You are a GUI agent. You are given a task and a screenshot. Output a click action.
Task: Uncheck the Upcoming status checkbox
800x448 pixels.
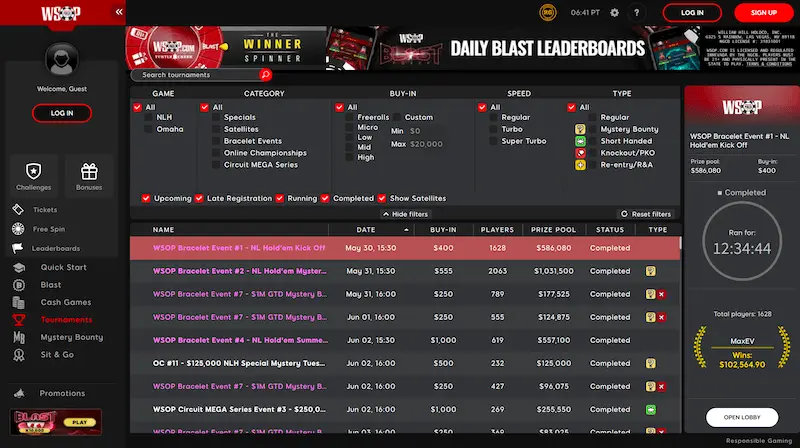(x=146, y=198)
